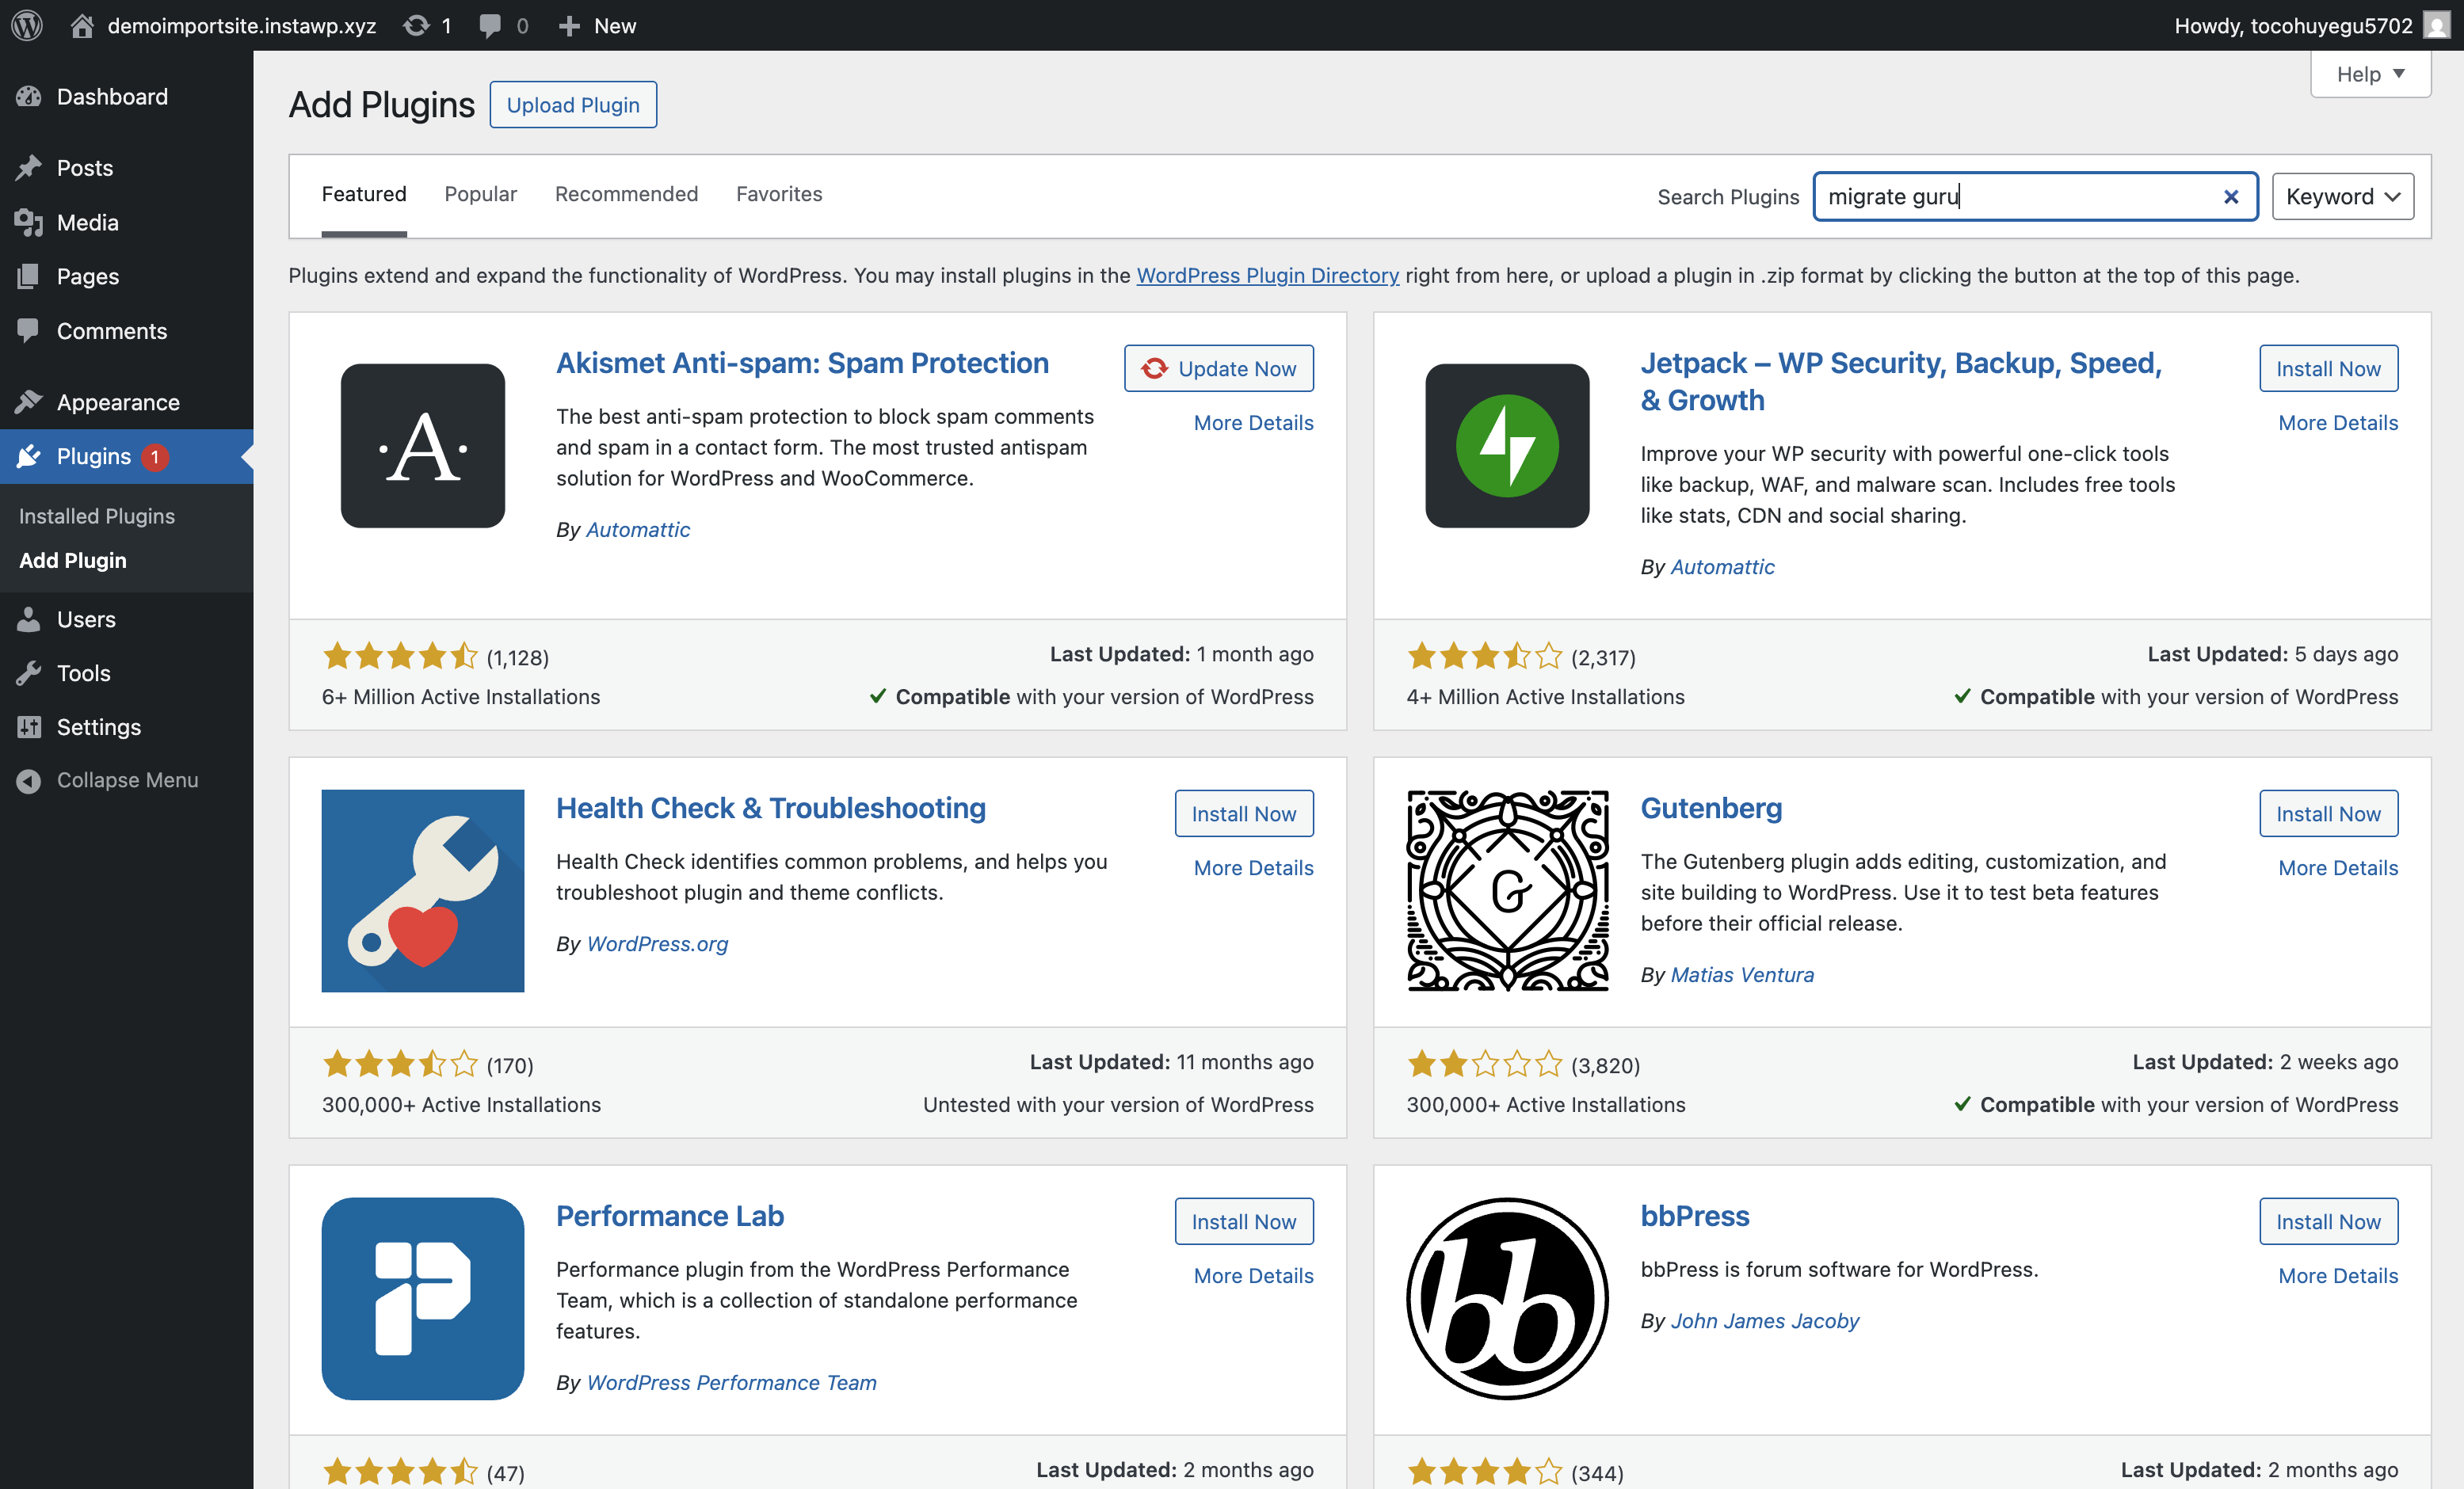The width and height of the screenshot is (2464, 1489).
Task: Open Installed Plugins in the sidebar
Action: tap(97, 515)
